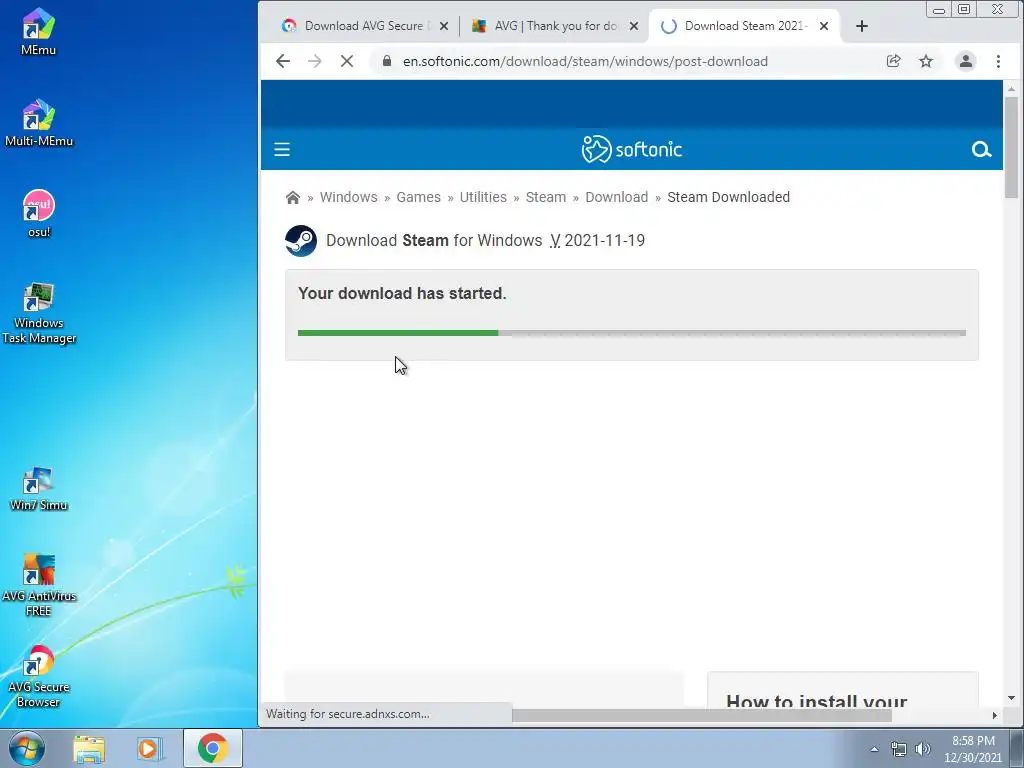The image size is (1024, 768).
Task: Click the taskbar clock showing 8:58 PM
Action: (973, 749)
